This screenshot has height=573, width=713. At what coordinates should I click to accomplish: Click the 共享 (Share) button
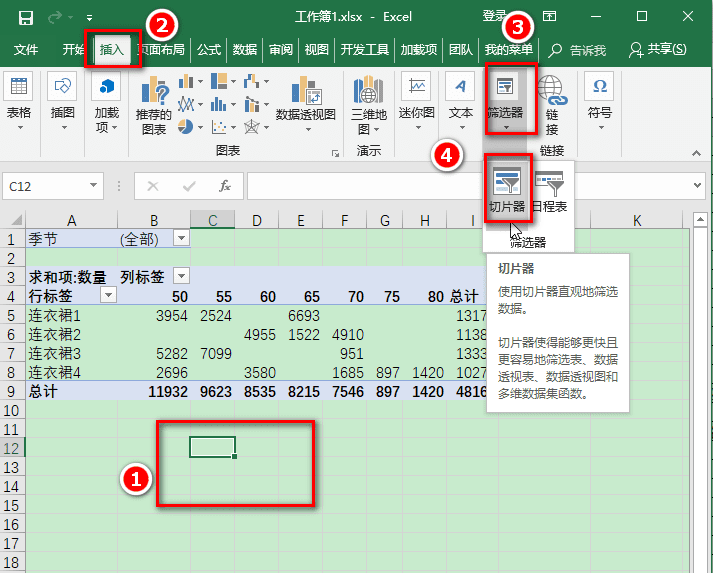658,49
